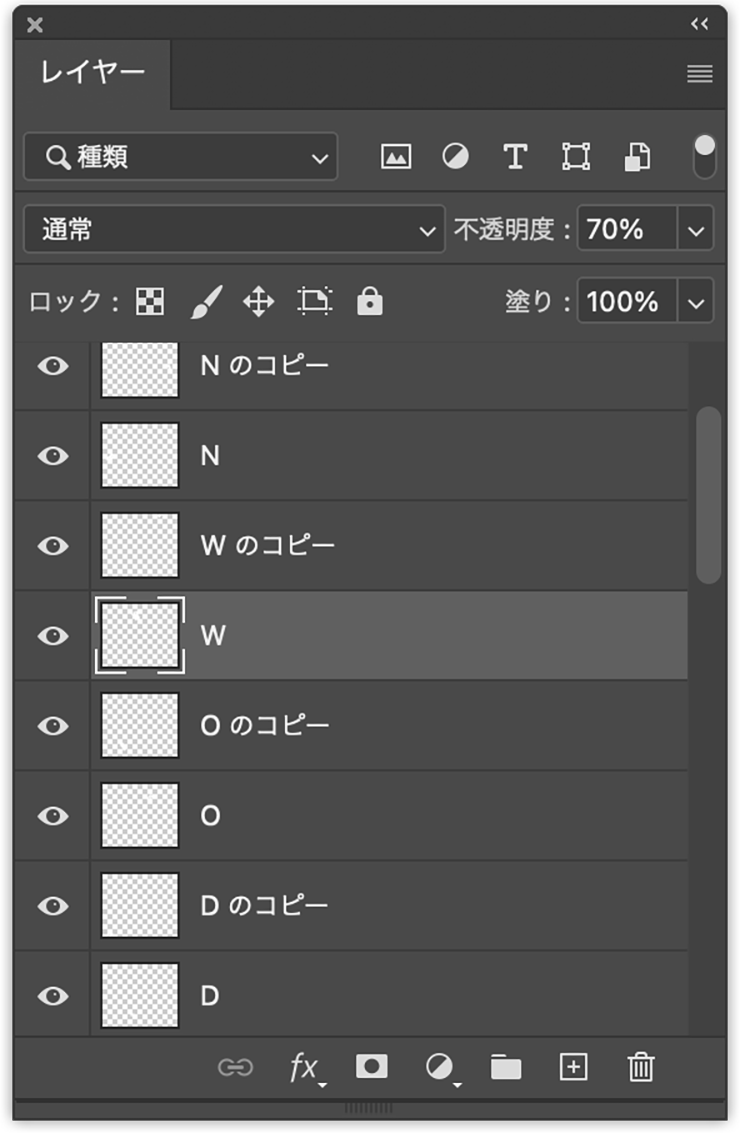Filter for type layers with T icon
Screen dimensions: 740x1138
(x=516, y=156)
